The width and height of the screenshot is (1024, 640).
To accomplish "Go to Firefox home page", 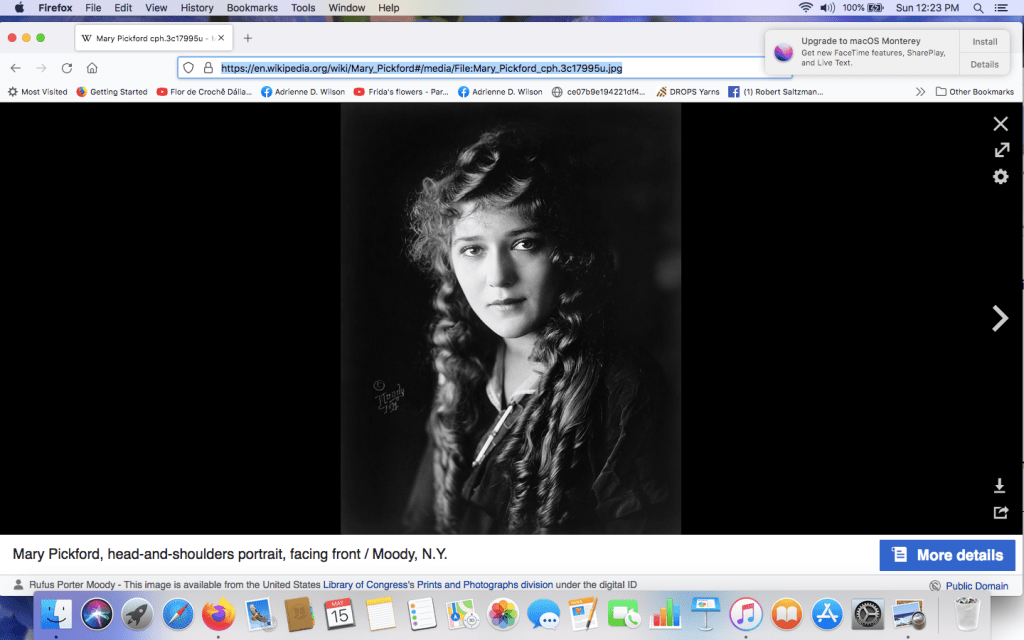I will [x=92, y=68].
